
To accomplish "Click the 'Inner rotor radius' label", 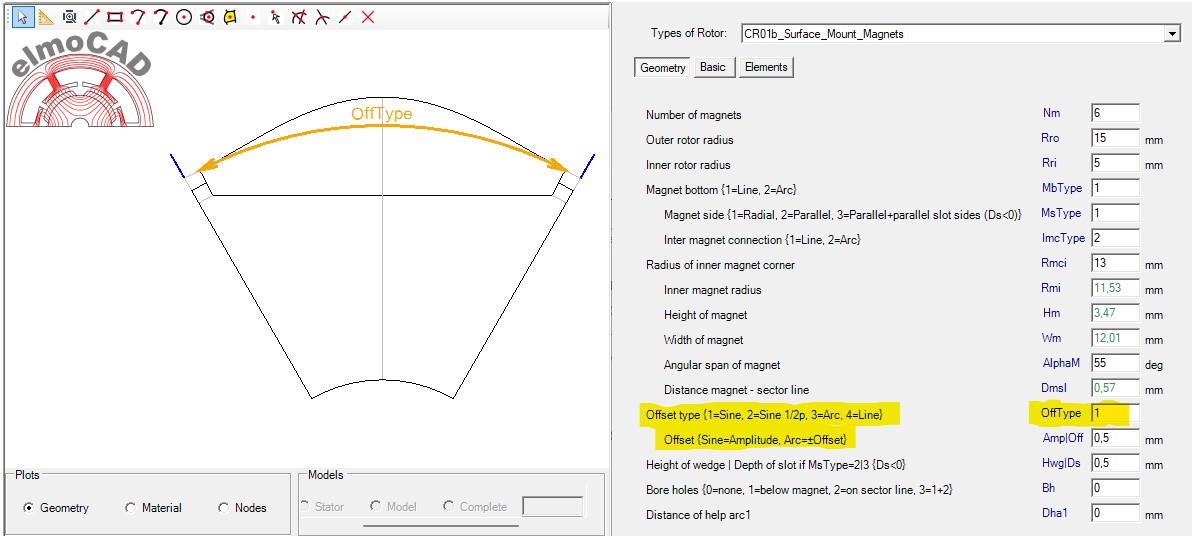I will click(x=688, y=165).
